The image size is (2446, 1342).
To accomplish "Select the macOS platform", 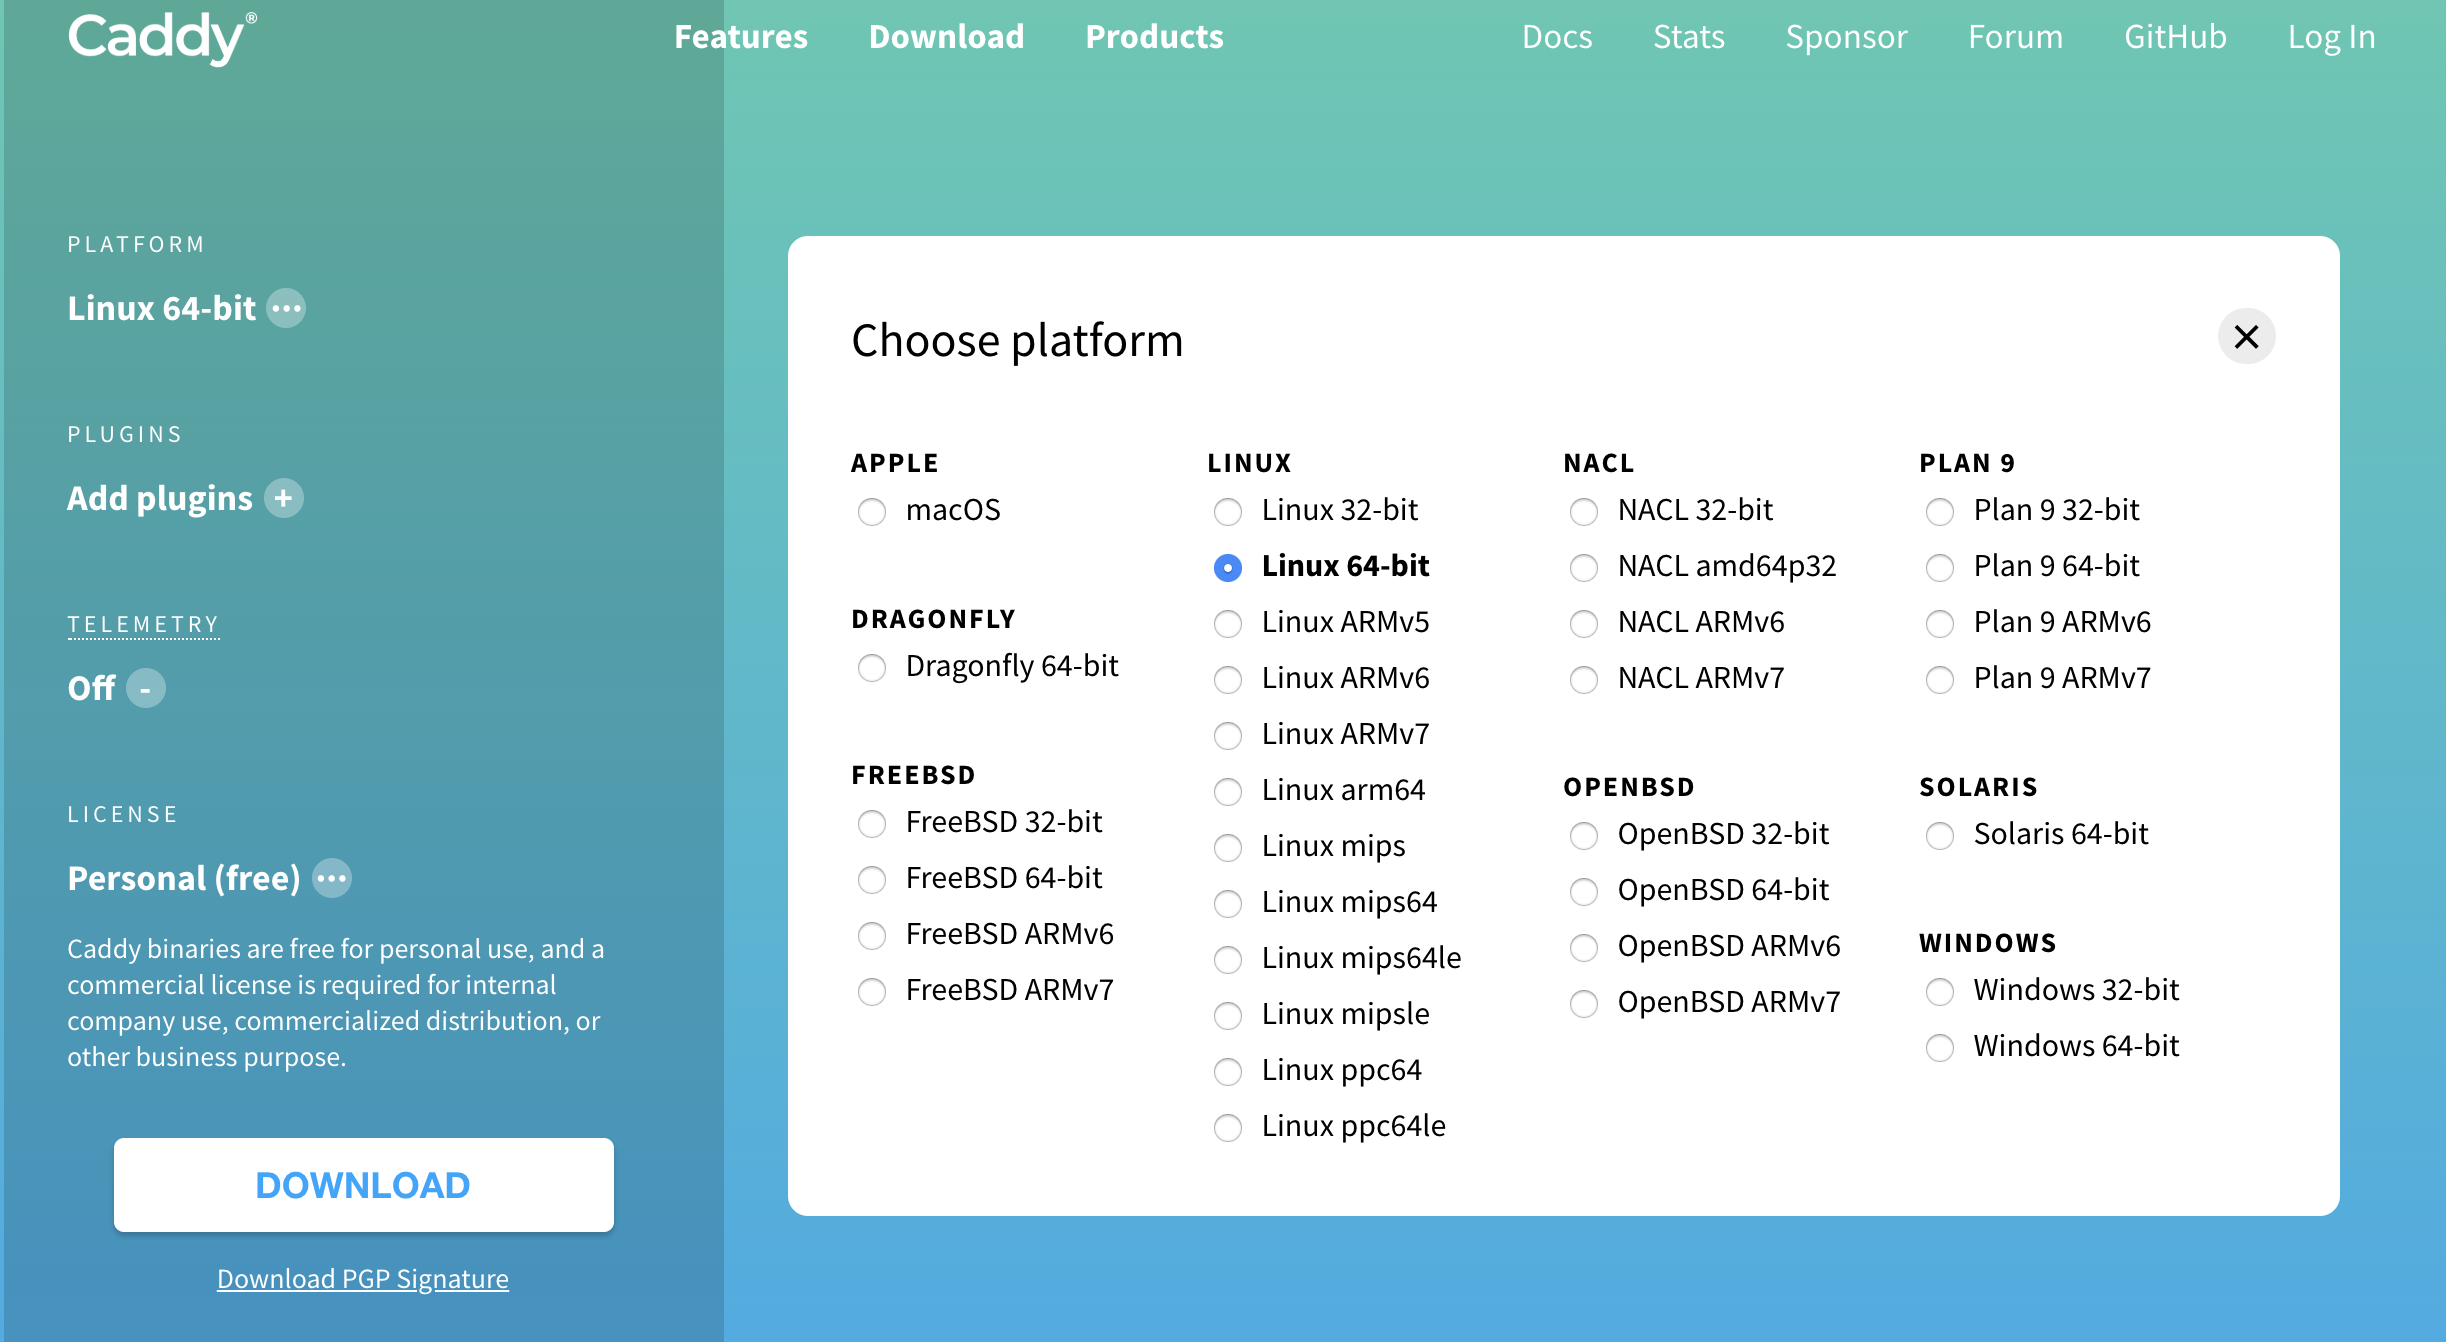I will click(x=872, y=511).
